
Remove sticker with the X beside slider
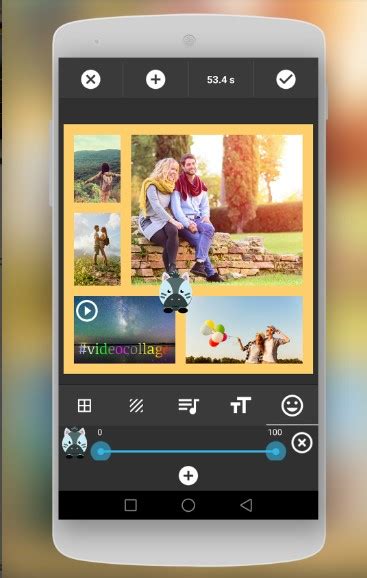pos(302,443)
